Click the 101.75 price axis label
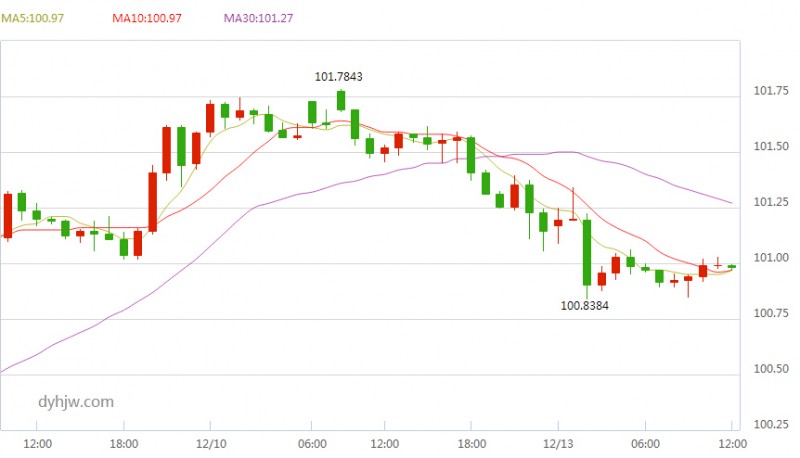 769,91
